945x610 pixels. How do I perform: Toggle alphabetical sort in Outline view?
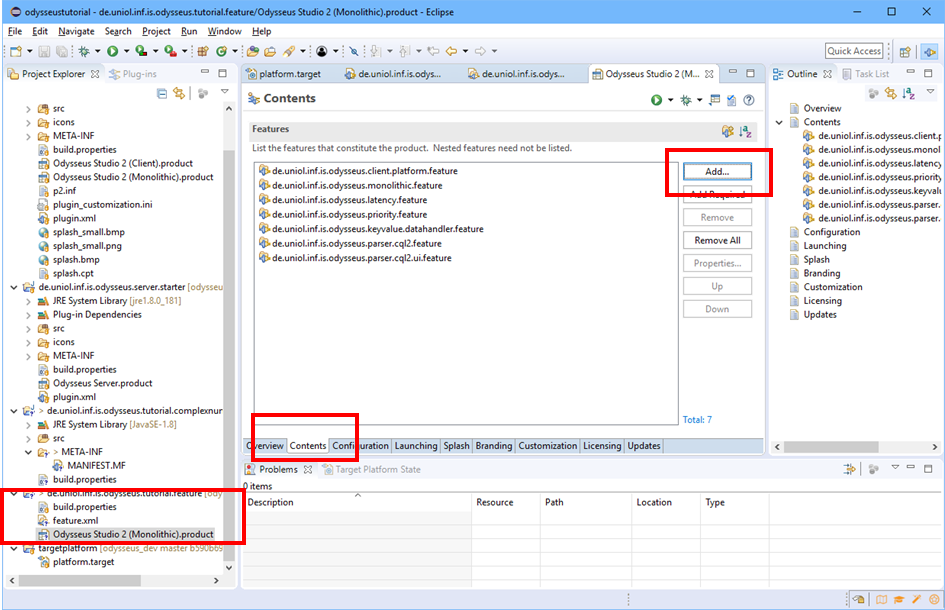coord(909,93)
